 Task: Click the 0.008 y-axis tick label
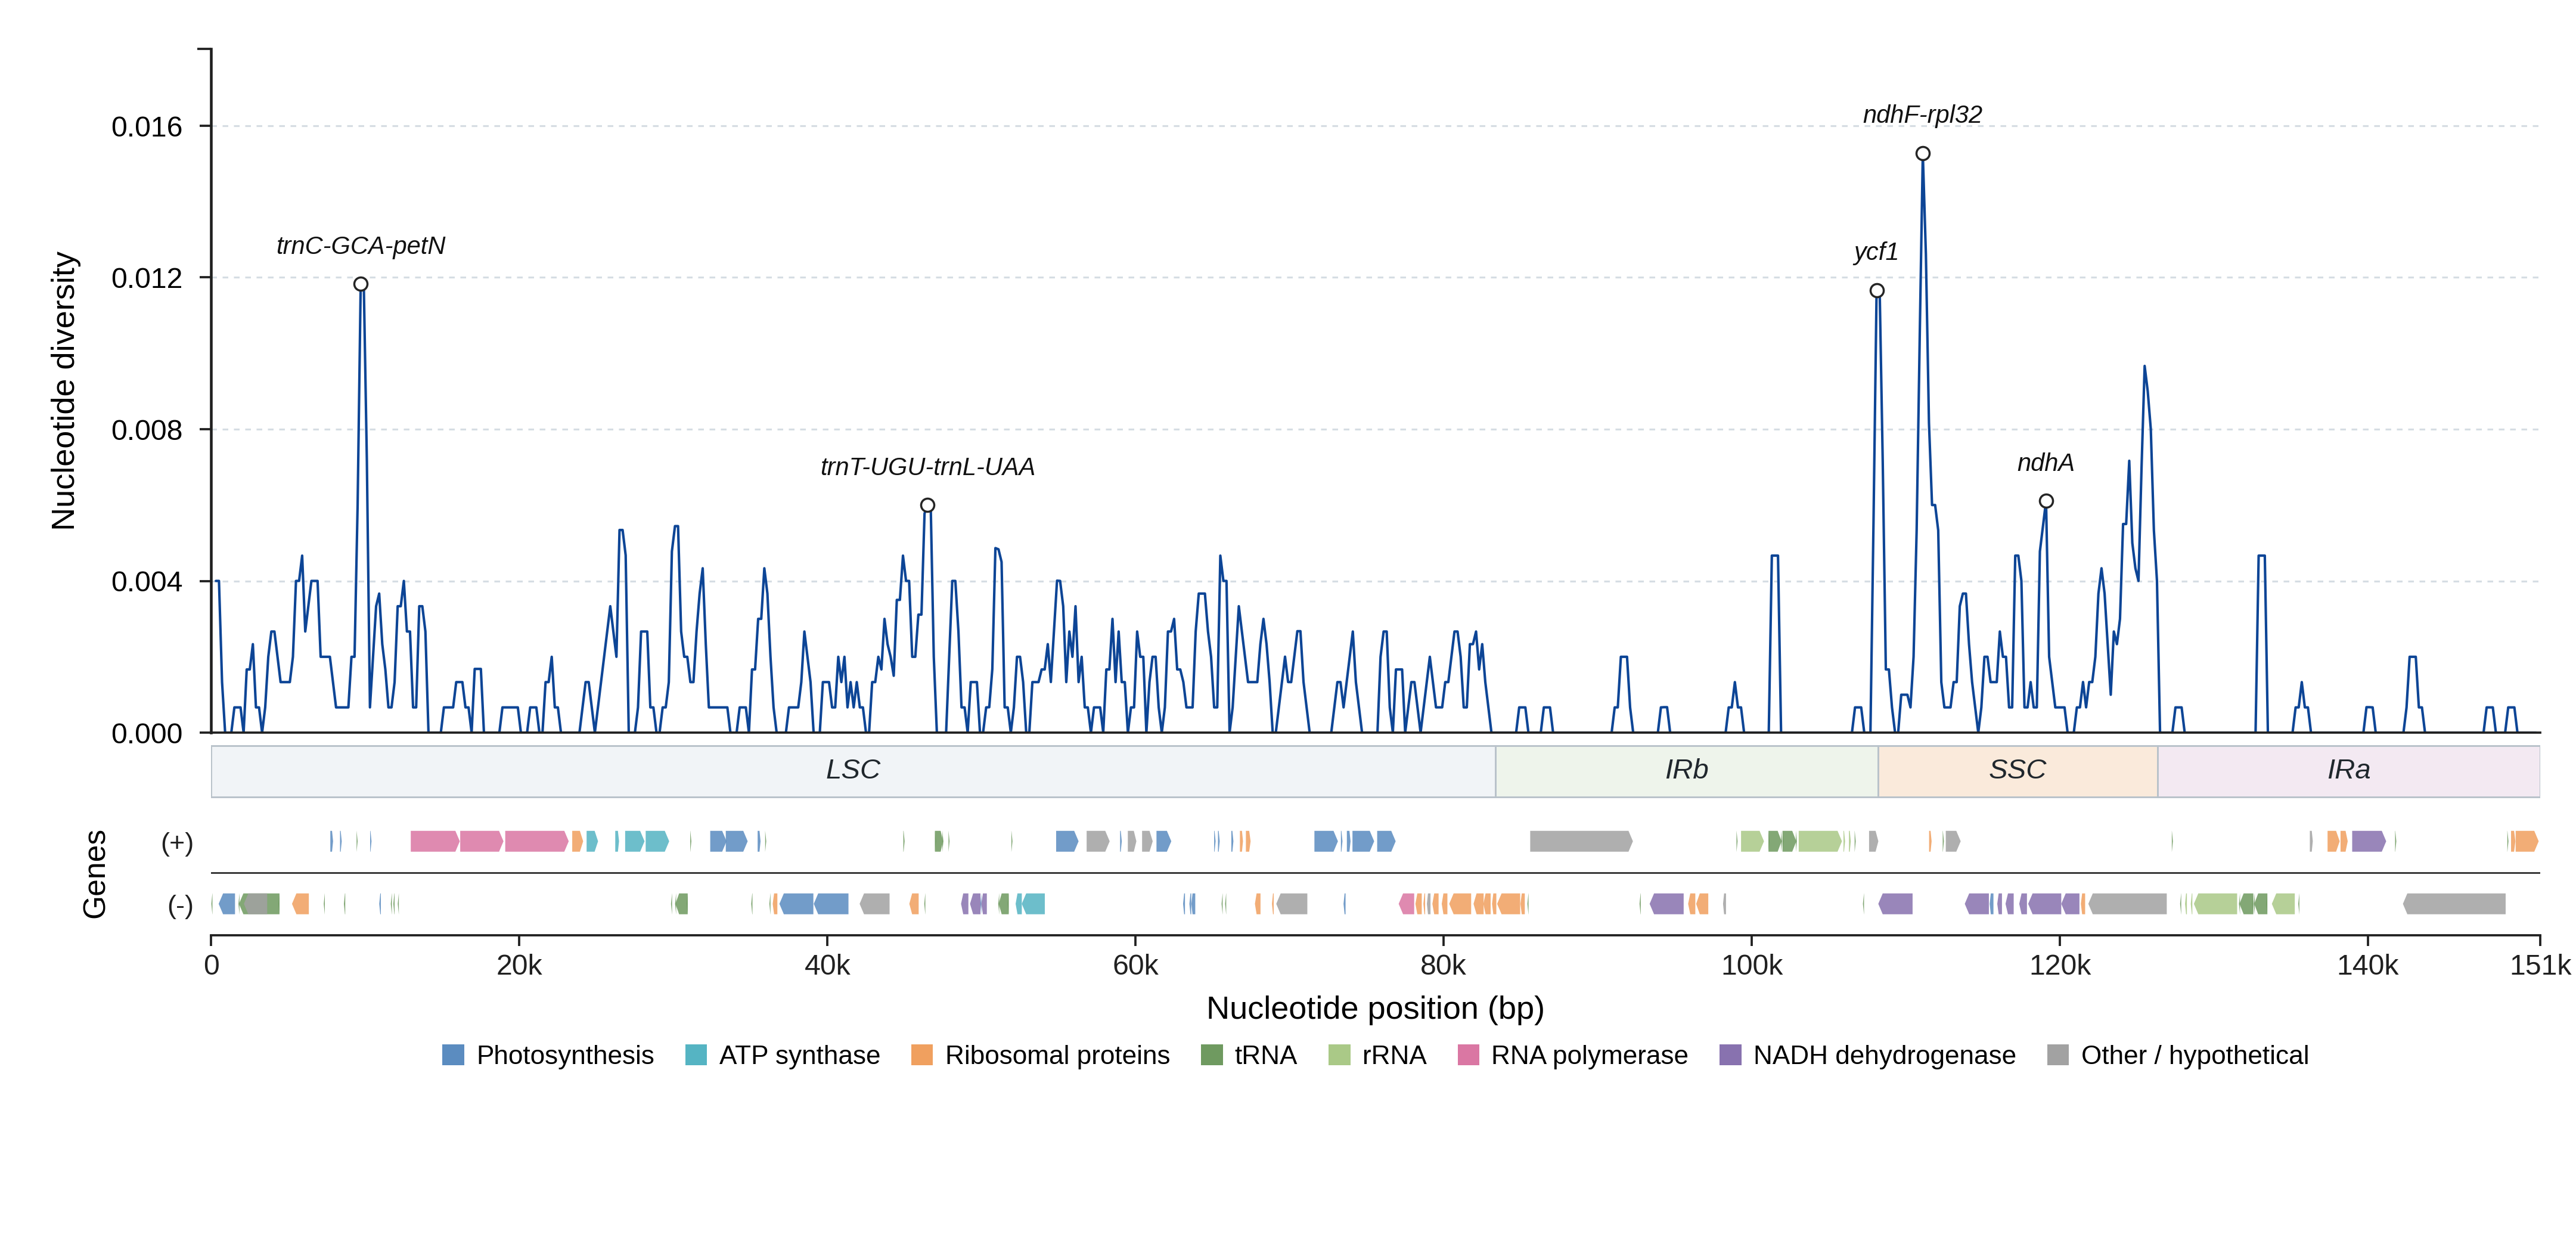(147, 430)
